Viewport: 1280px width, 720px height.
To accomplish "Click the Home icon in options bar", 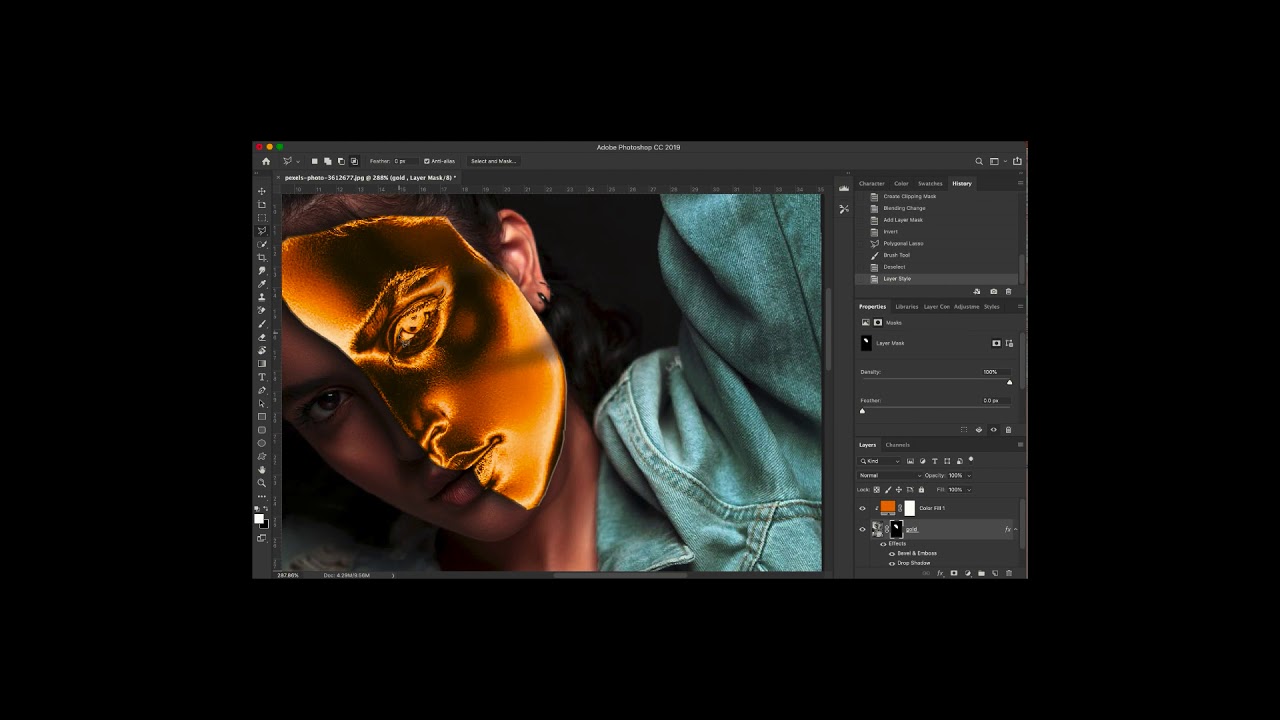I will point(266,161).
